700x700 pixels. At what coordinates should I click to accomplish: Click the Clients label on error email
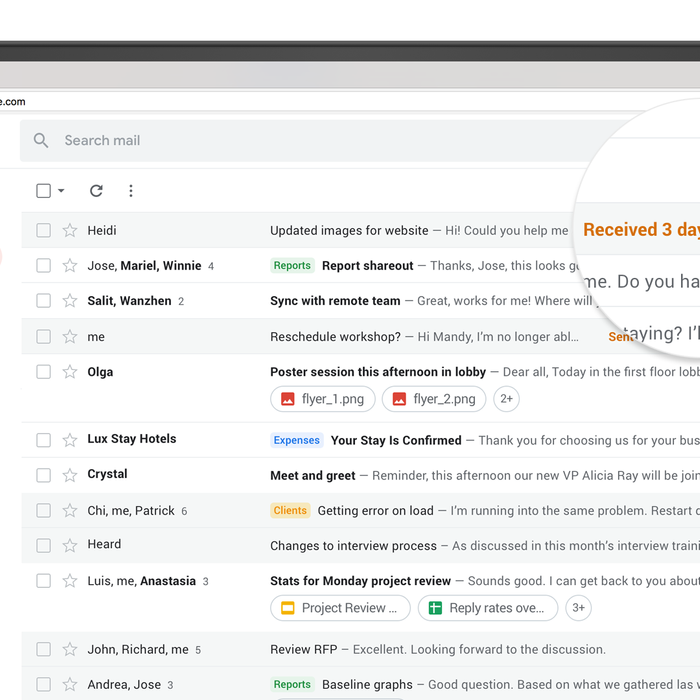point(290,510)
